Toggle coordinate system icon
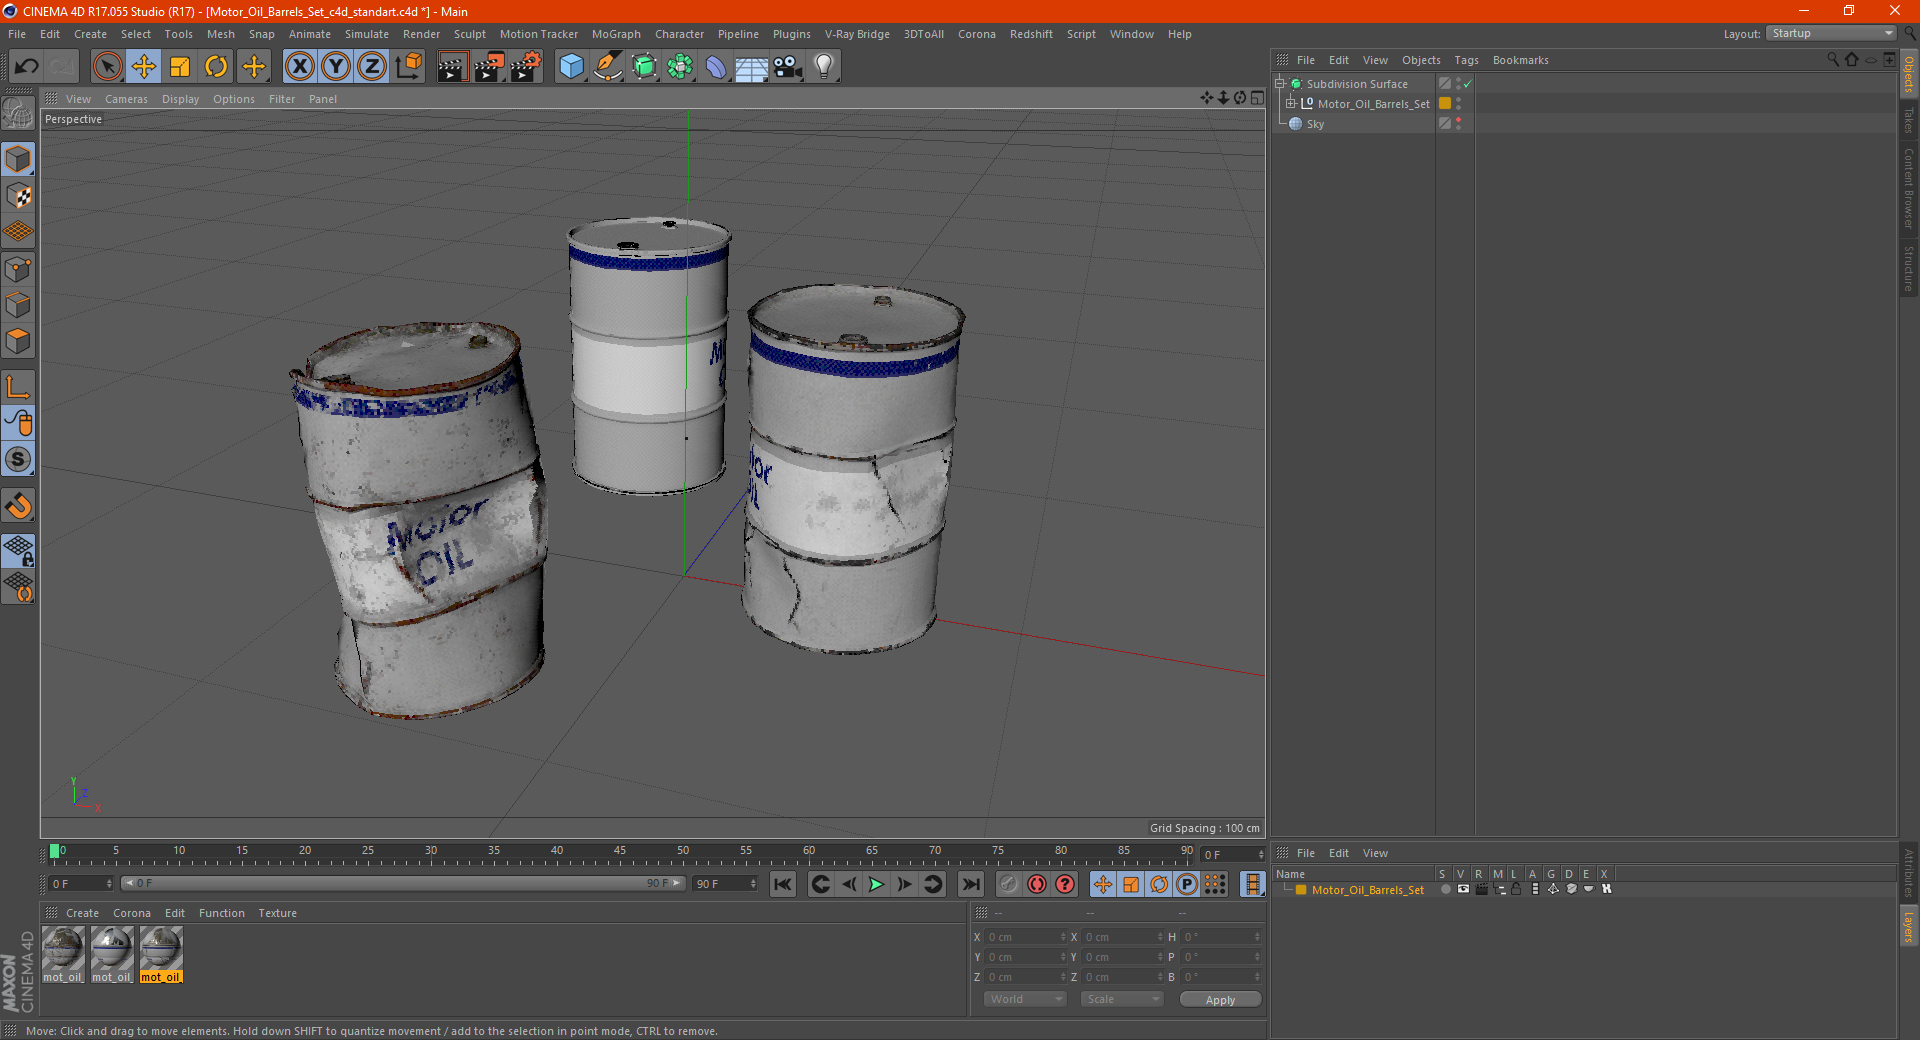The width and height of the screenshot is (1920, 1040). click(409, 67)
